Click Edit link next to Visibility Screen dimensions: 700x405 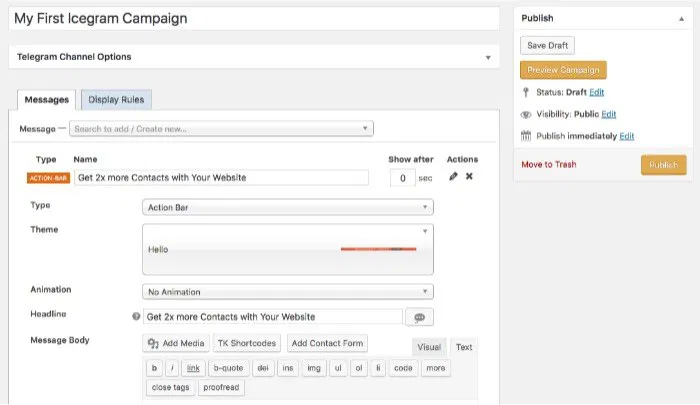point(609,114)
